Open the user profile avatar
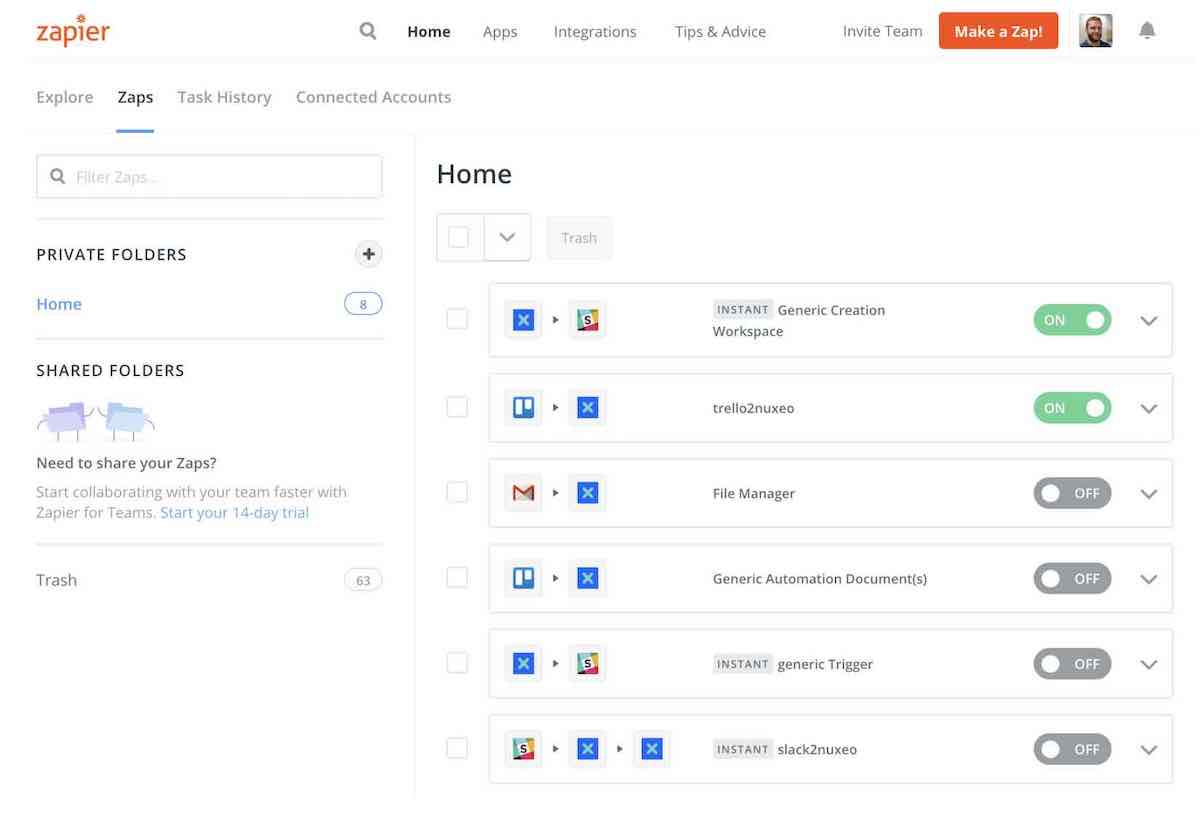The image size is (1200, 813). click(1095, 31)
